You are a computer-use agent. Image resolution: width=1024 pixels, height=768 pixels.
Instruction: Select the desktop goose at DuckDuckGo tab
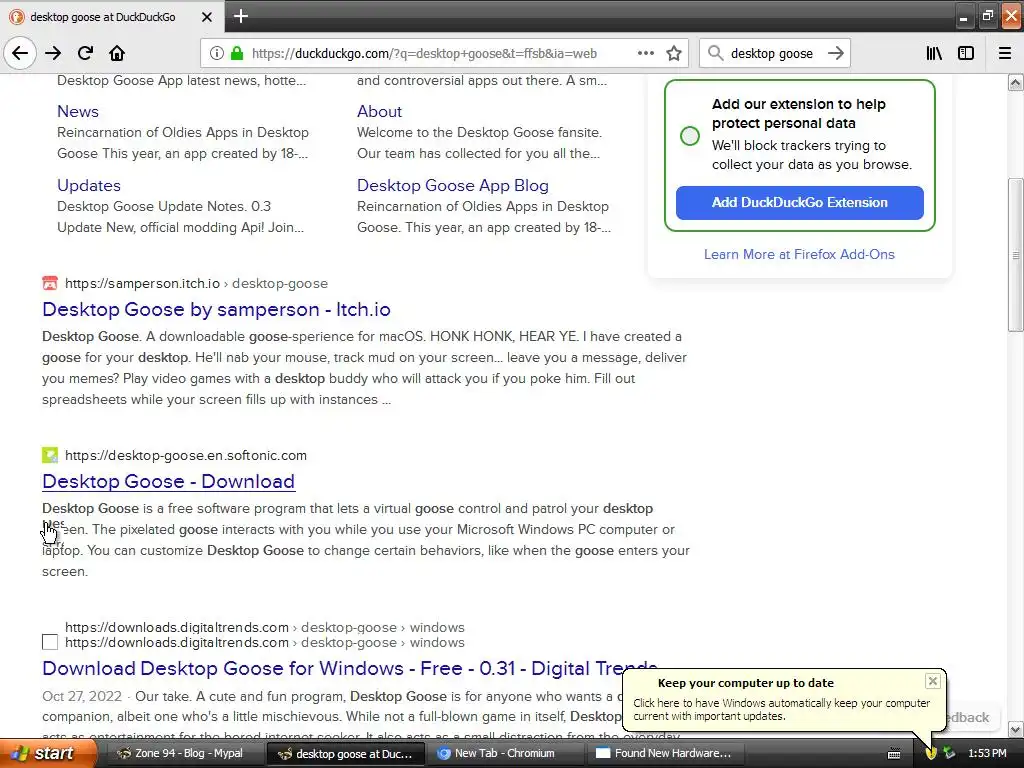pos(103,17)
